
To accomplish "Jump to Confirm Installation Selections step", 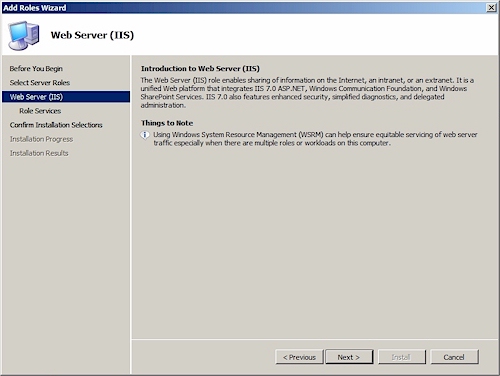I will tap(56, 125).
